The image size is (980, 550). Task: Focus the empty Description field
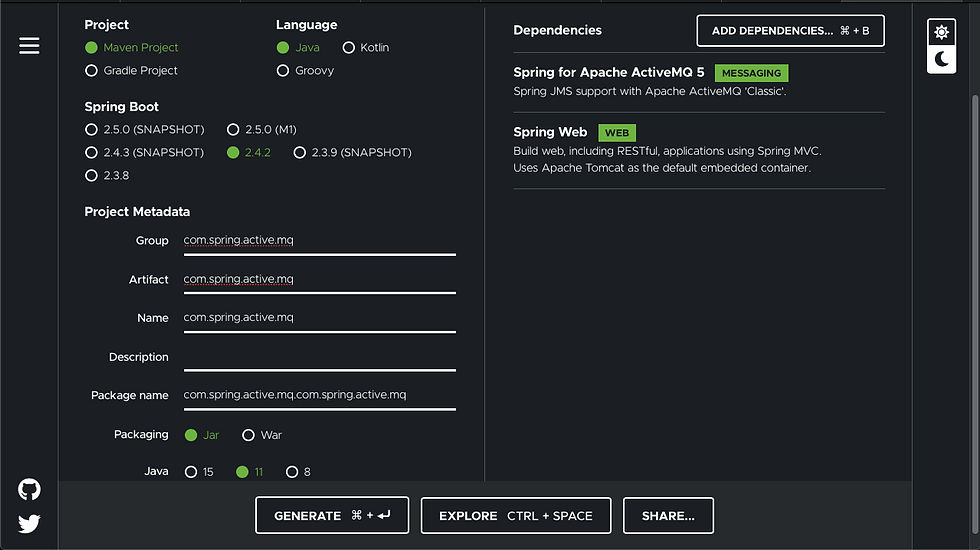[319, 358]
